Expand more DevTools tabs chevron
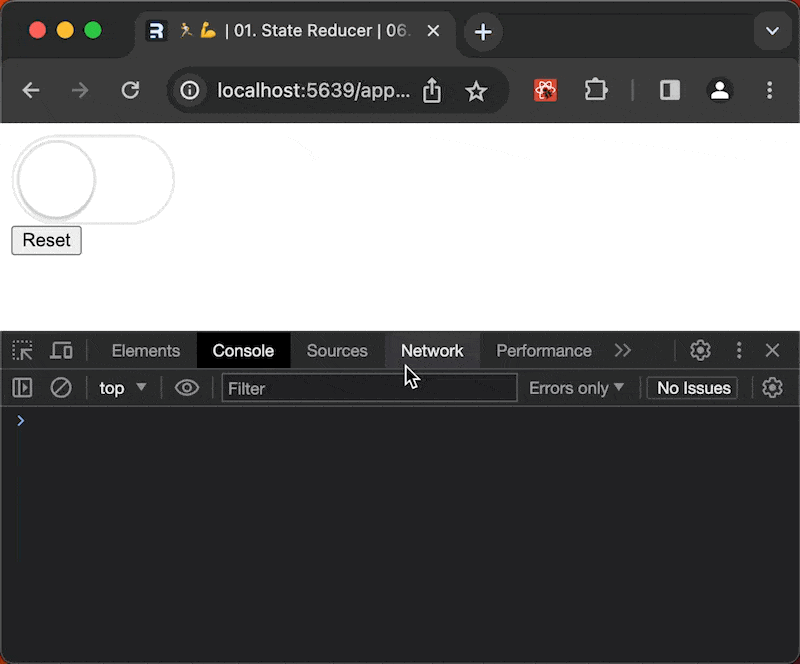800x664 pixels. pyautogui.click(x=623, y=351)
